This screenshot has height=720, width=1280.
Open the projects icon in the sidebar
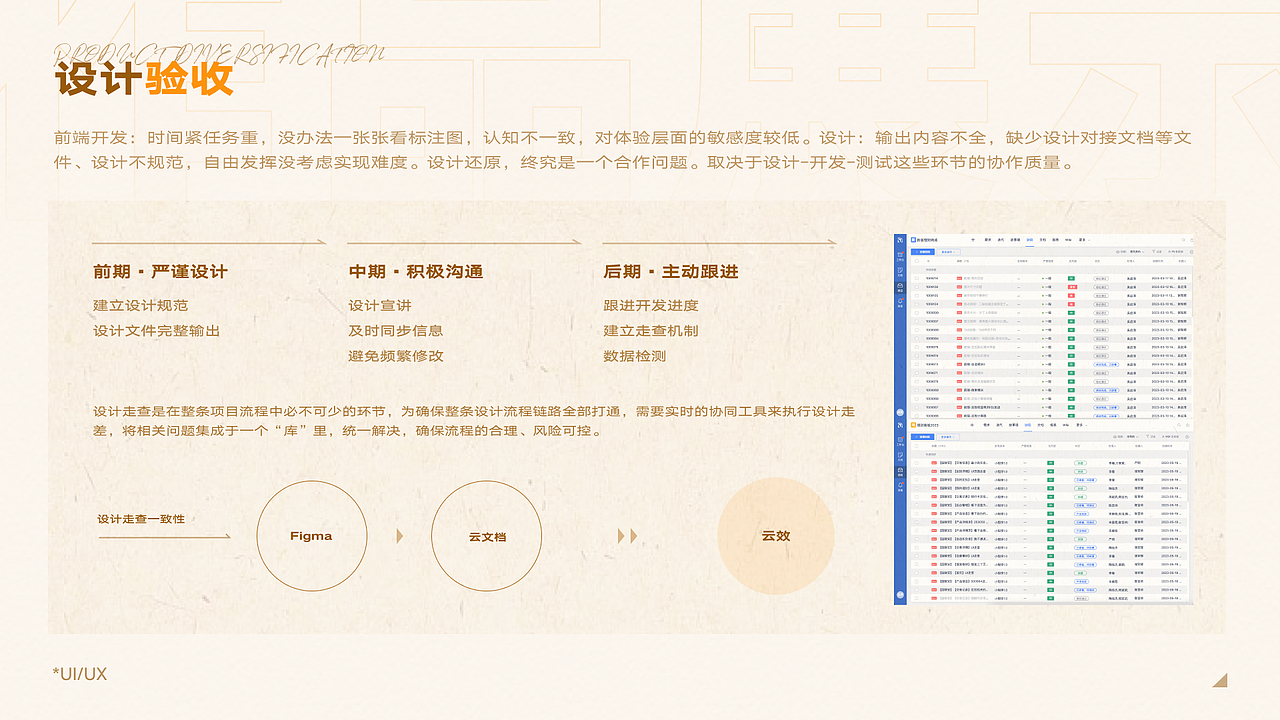(x=899, y=286)
